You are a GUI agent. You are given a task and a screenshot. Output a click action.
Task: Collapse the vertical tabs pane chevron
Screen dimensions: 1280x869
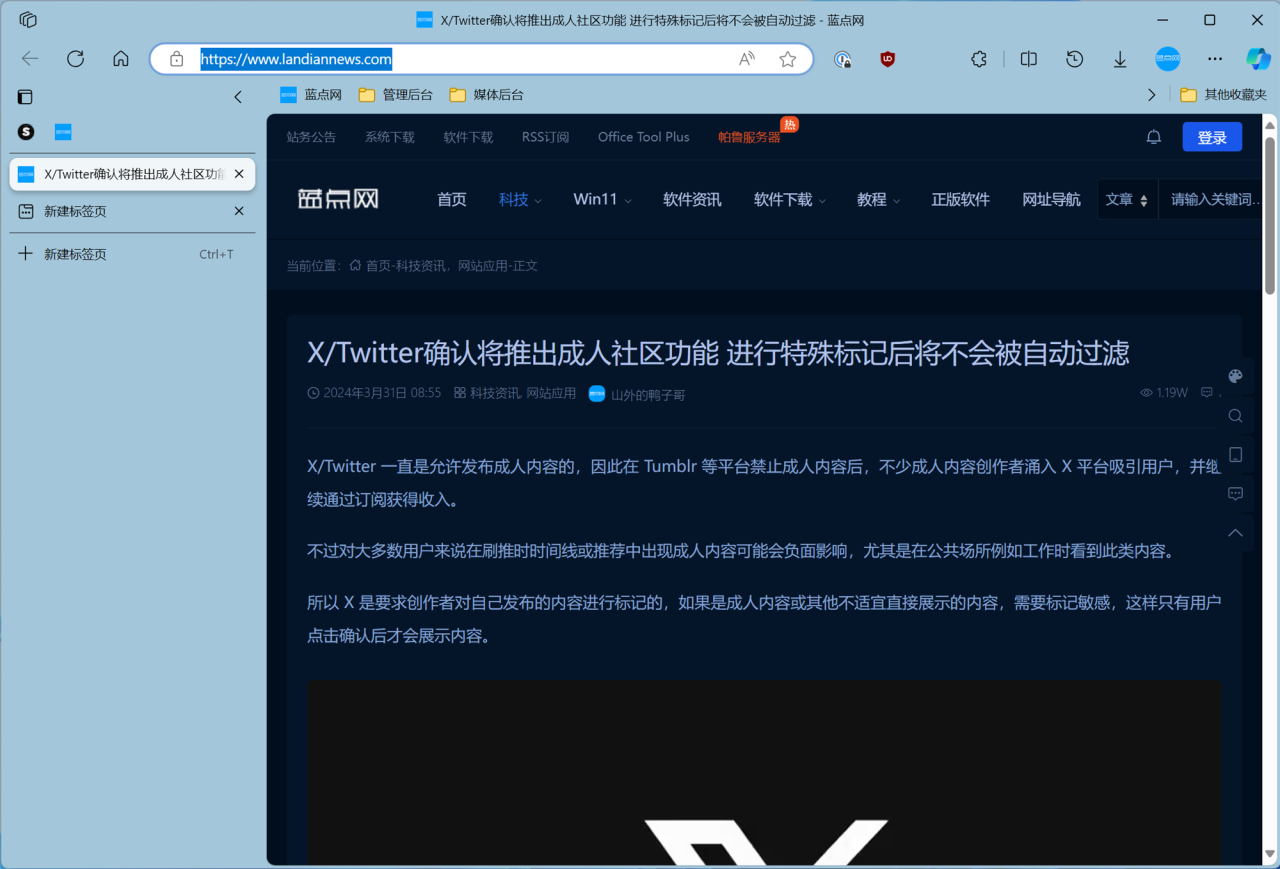[x=238, y=97]
